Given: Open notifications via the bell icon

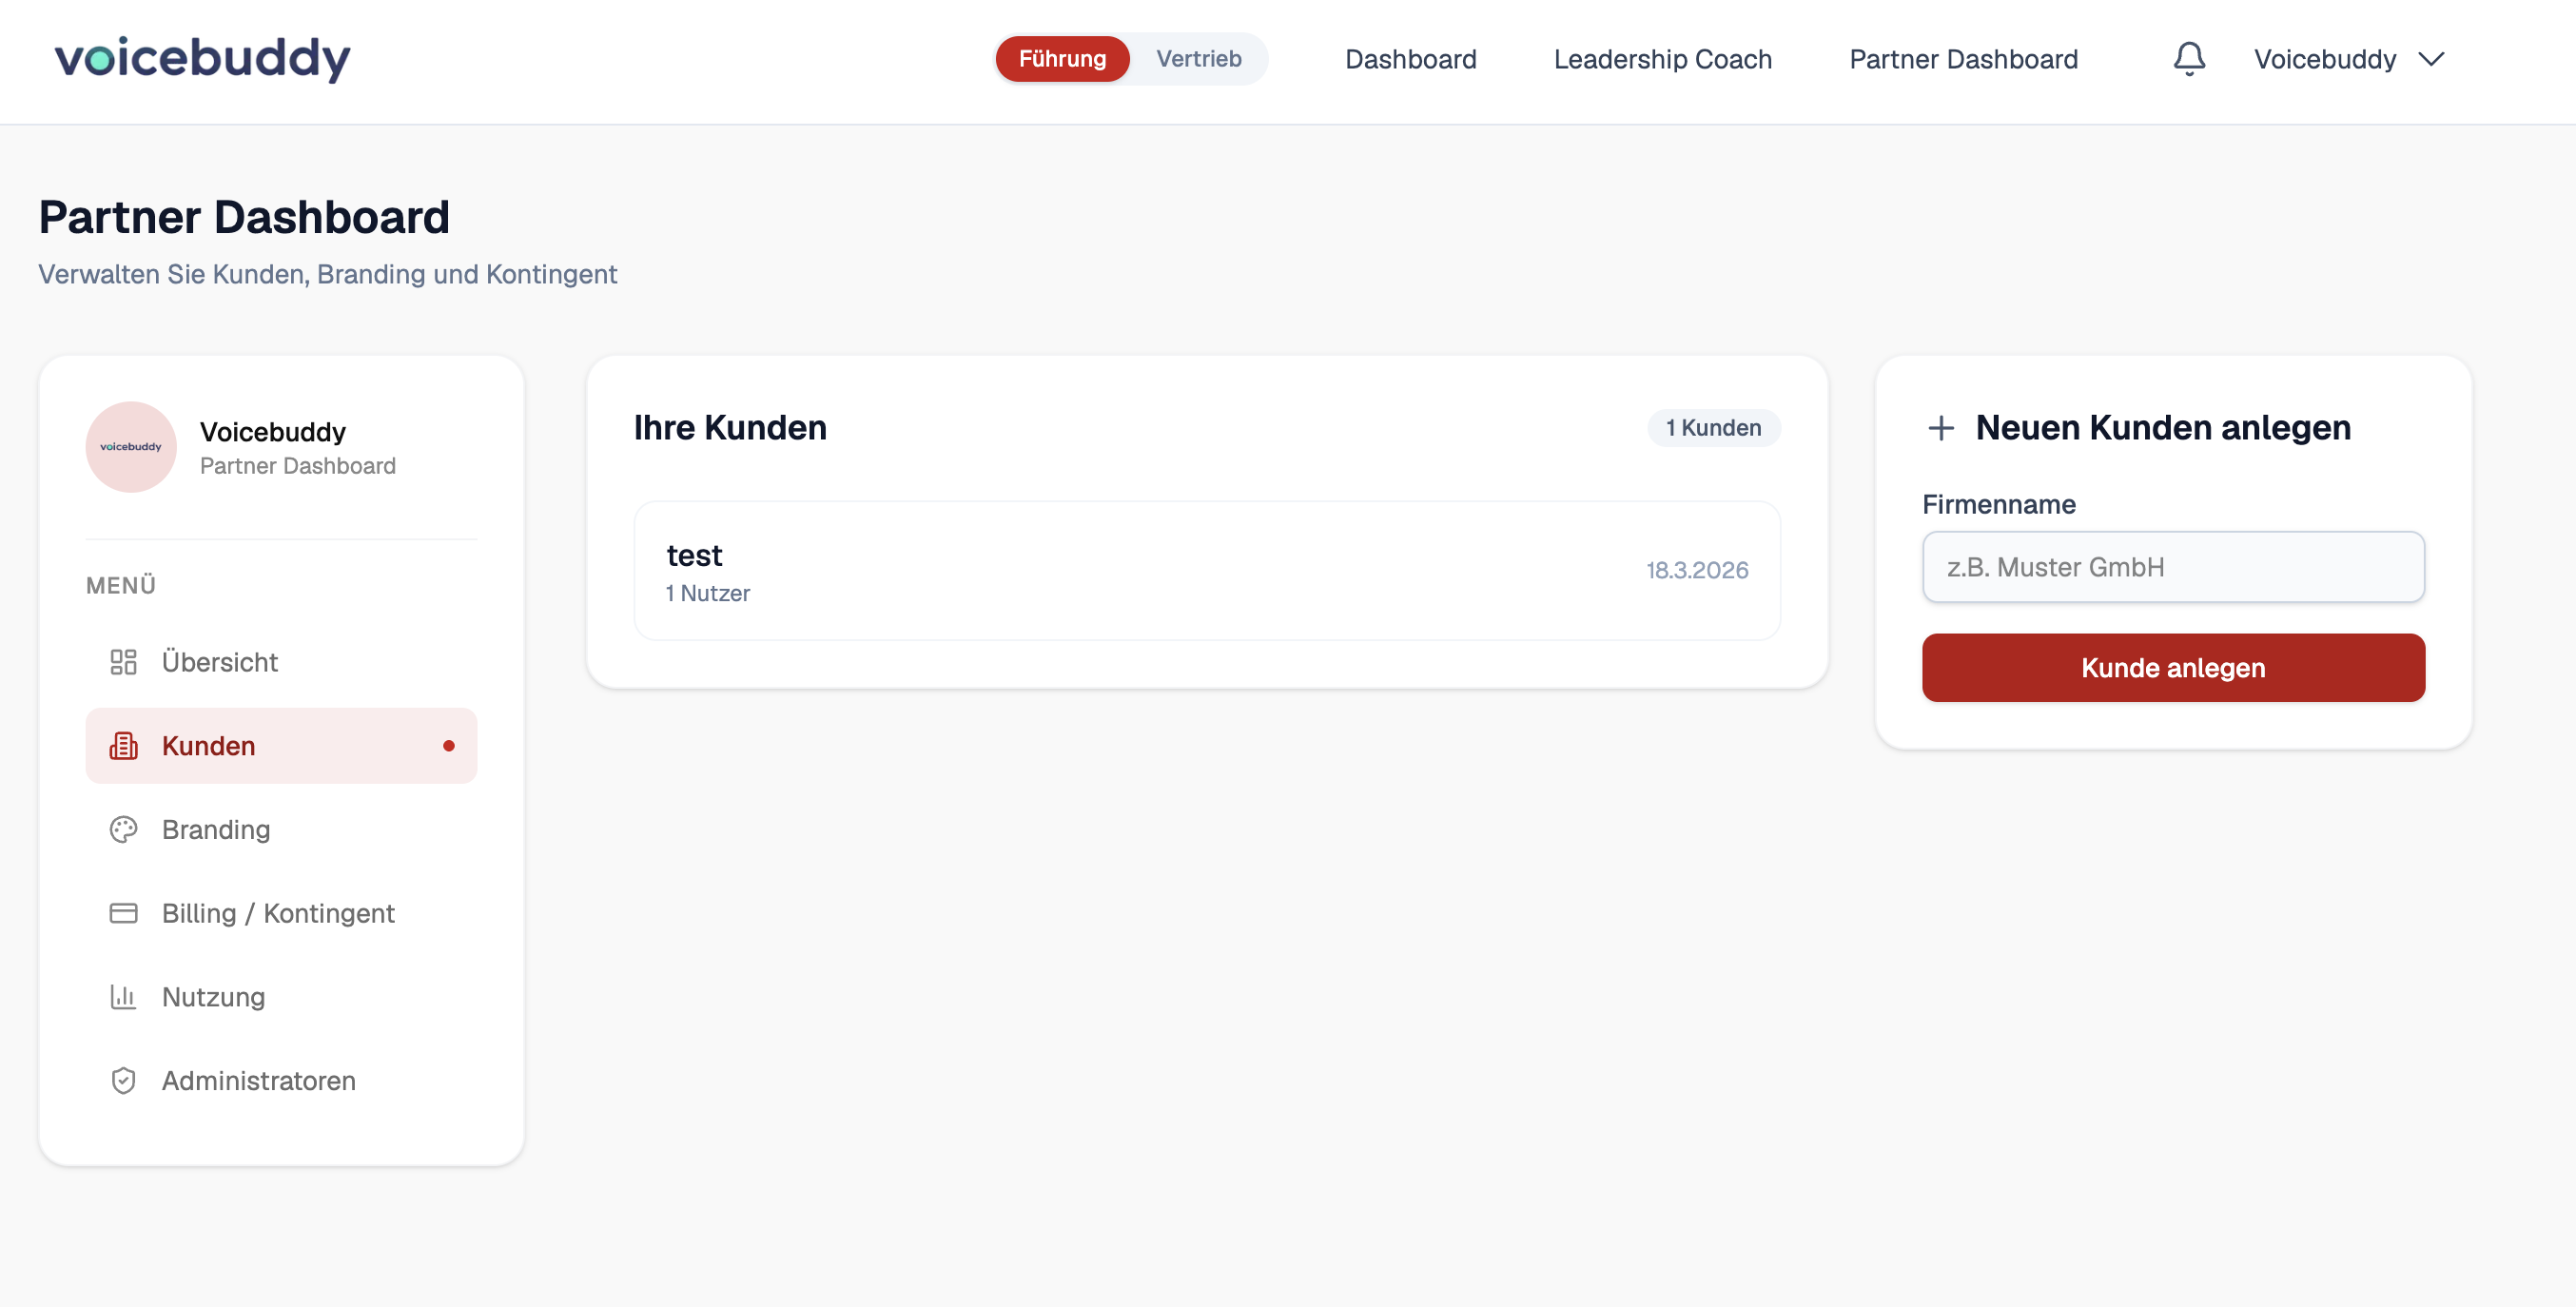Looking at the screenshot, I should click(x=2188, y=59).
